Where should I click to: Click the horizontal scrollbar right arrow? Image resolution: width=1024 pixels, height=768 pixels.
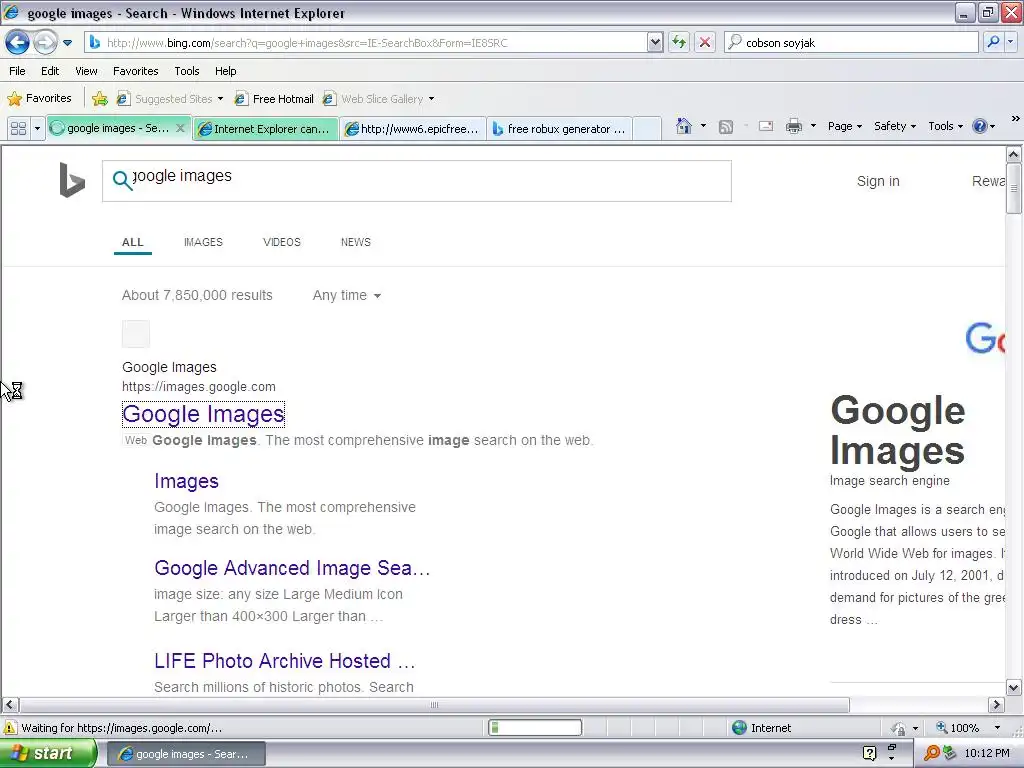coord(996,705)
